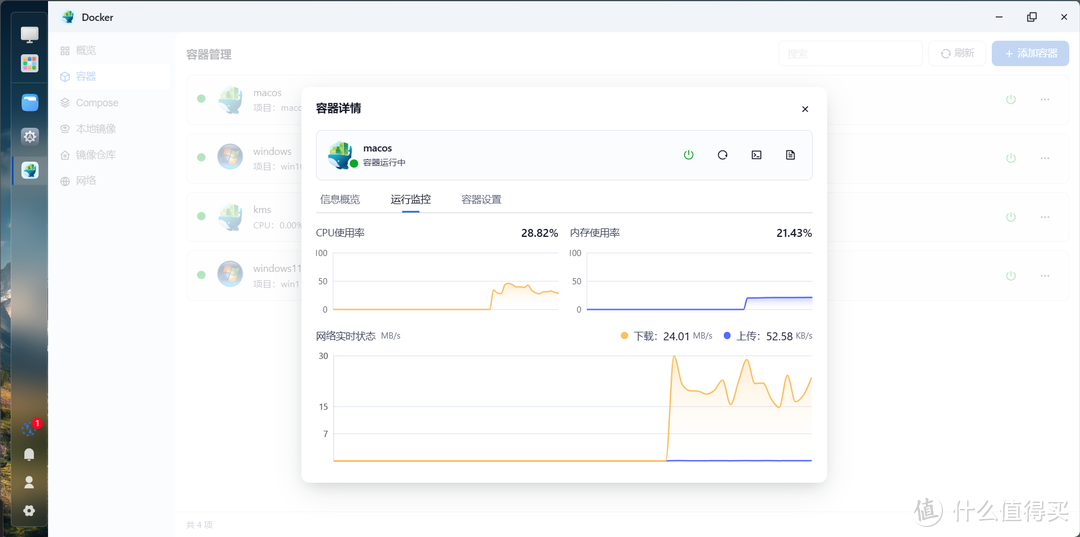The height and width of the screenshot is (537, 1080).
Task: Click the 21.43% memory value
Action: click(794, 233)
